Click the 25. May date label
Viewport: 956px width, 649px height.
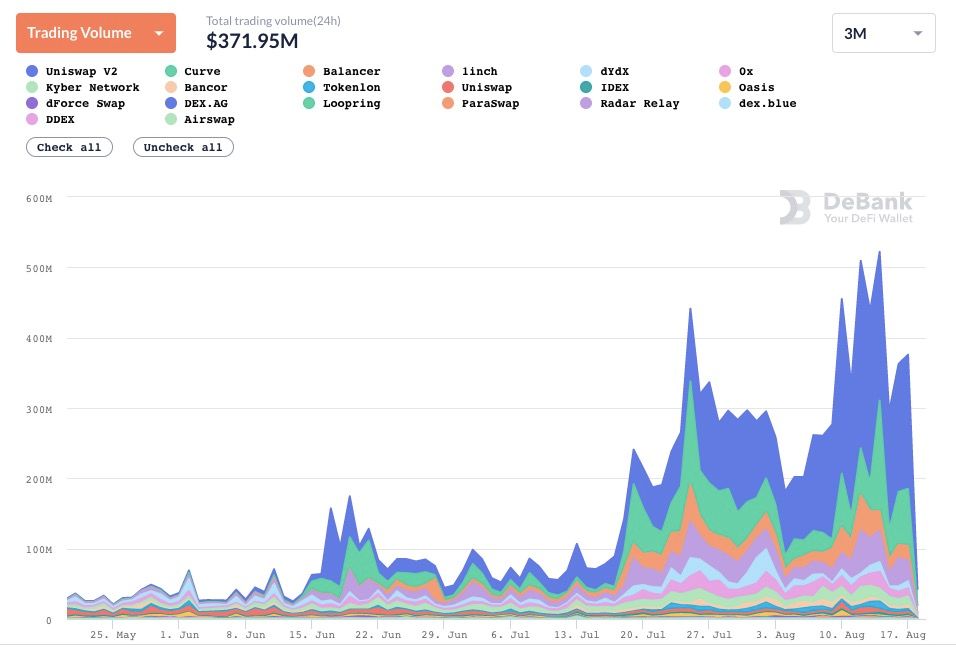113,634
